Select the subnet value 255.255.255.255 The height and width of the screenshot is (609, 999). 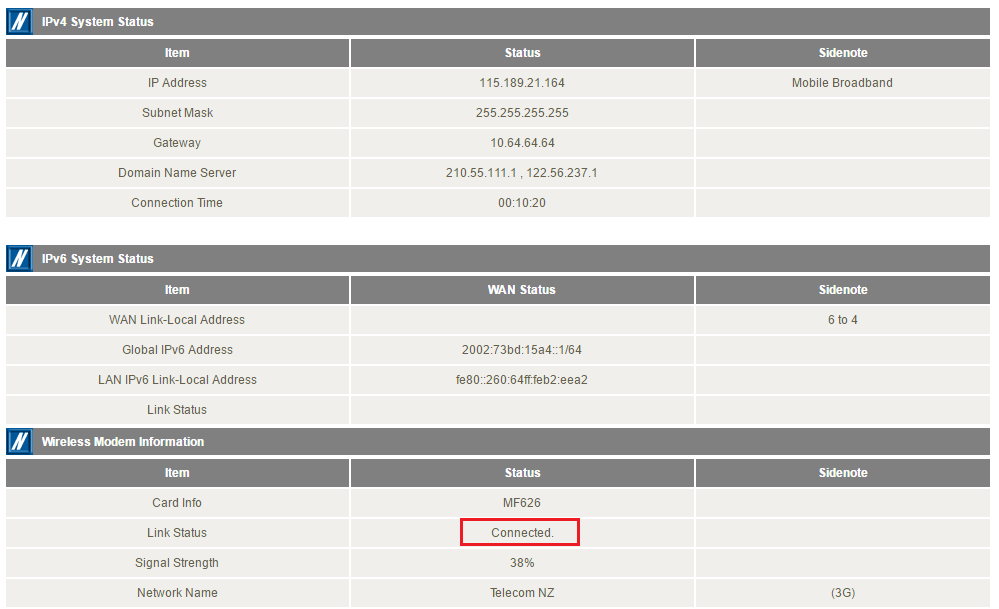[x=522, y=113]
